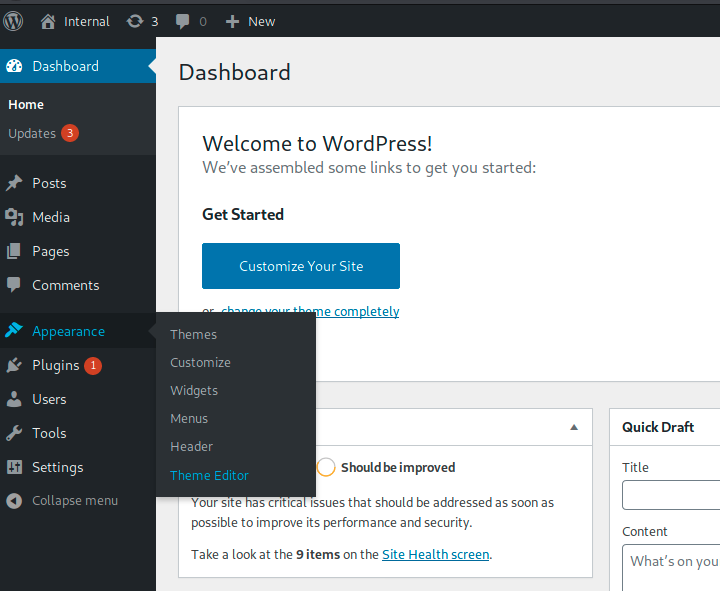Image resolution: width=720 pixels, height=591 pixels.
Task: Click the Quick Draft Content textarea
Action: tap(671, 568)
